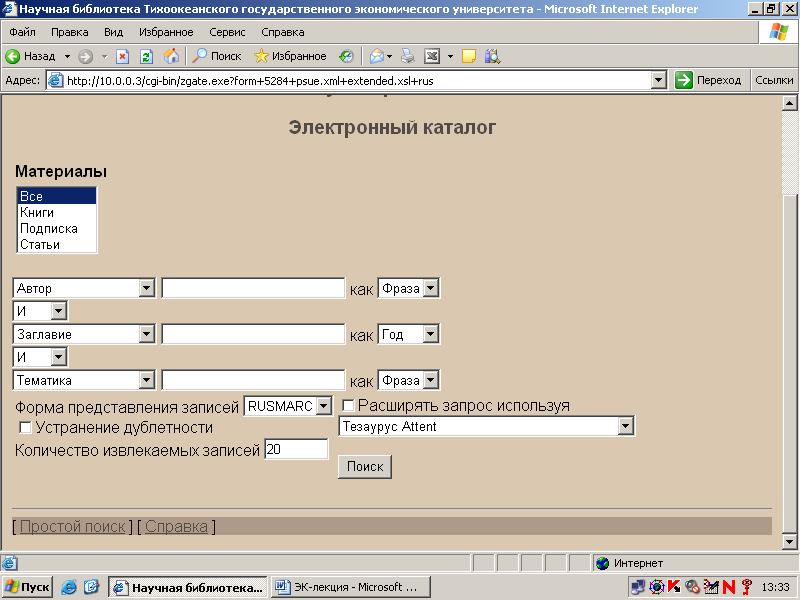Open the Файл menu
This screenshot has height=600, width=800.
tap(22, 32)
